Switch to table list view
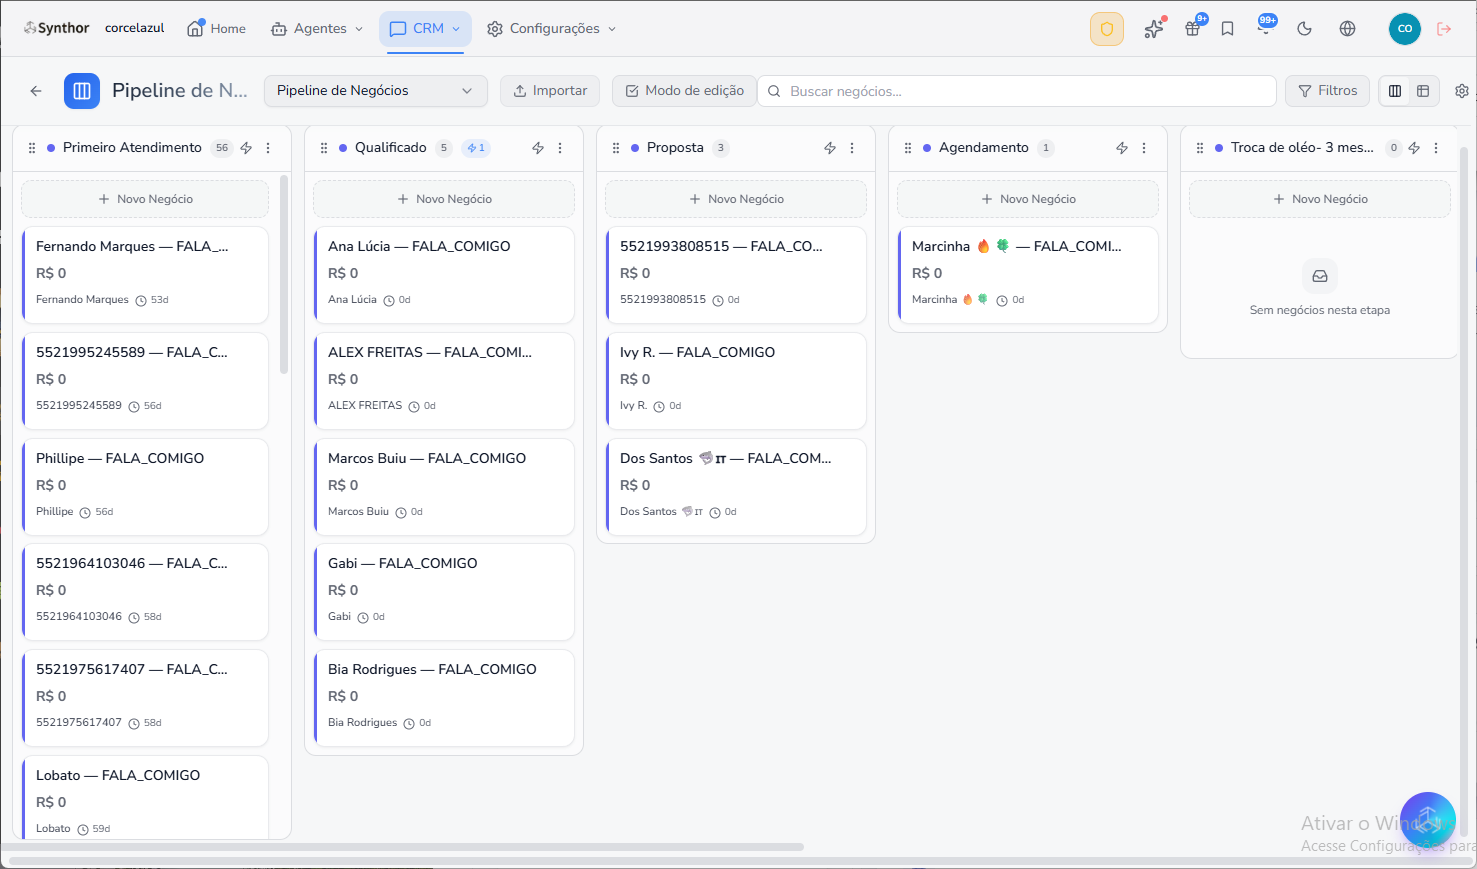The height and width of the screenshot is (869, 1477). (1423, 91)
